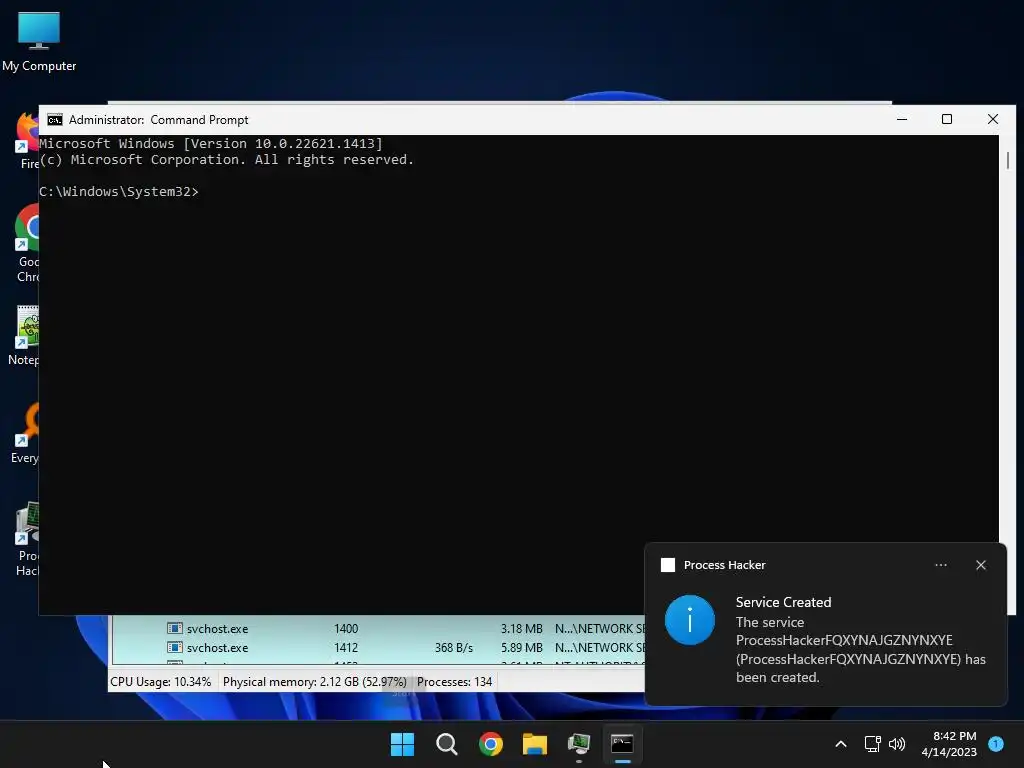Viewport: 1024px width, 768px height.
Task: Open the Windows Start menu
Action: click(x=402, y=744)
